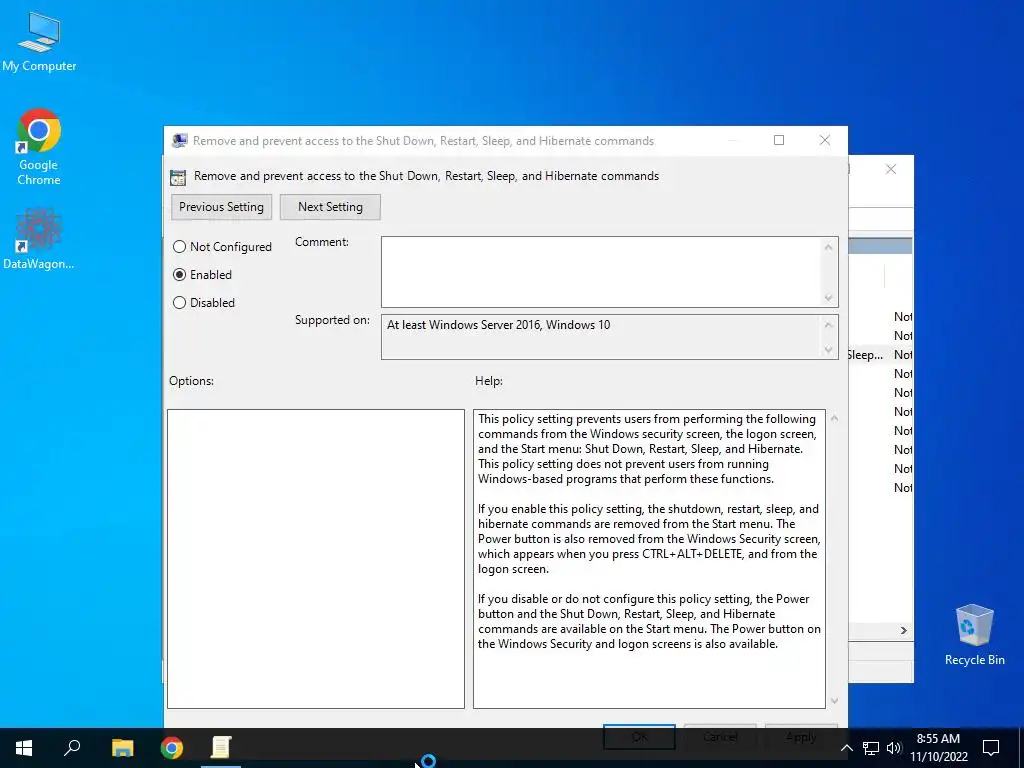The width and height of the screenshot is (1024, 768).
Task: Open the notification center icon
Action: (991, 748)
